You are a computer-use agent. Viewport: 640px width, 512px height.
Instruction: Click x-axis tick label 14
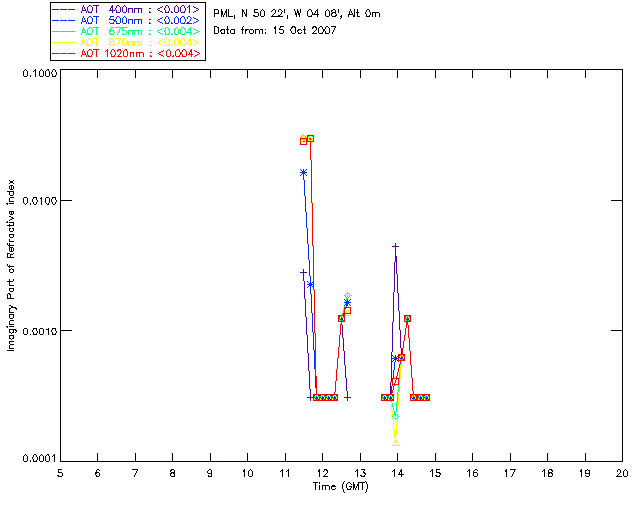[x=398, y=474]
